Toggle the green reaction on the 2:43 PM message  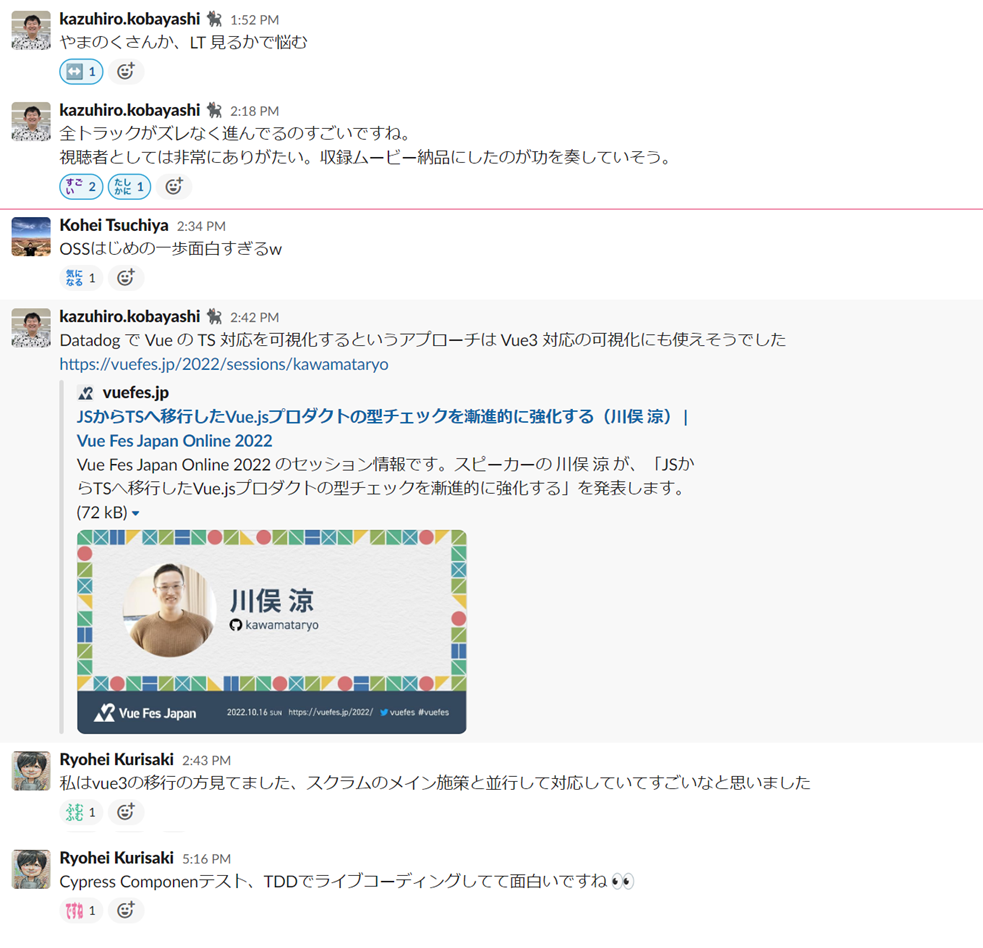coord(81,813)
